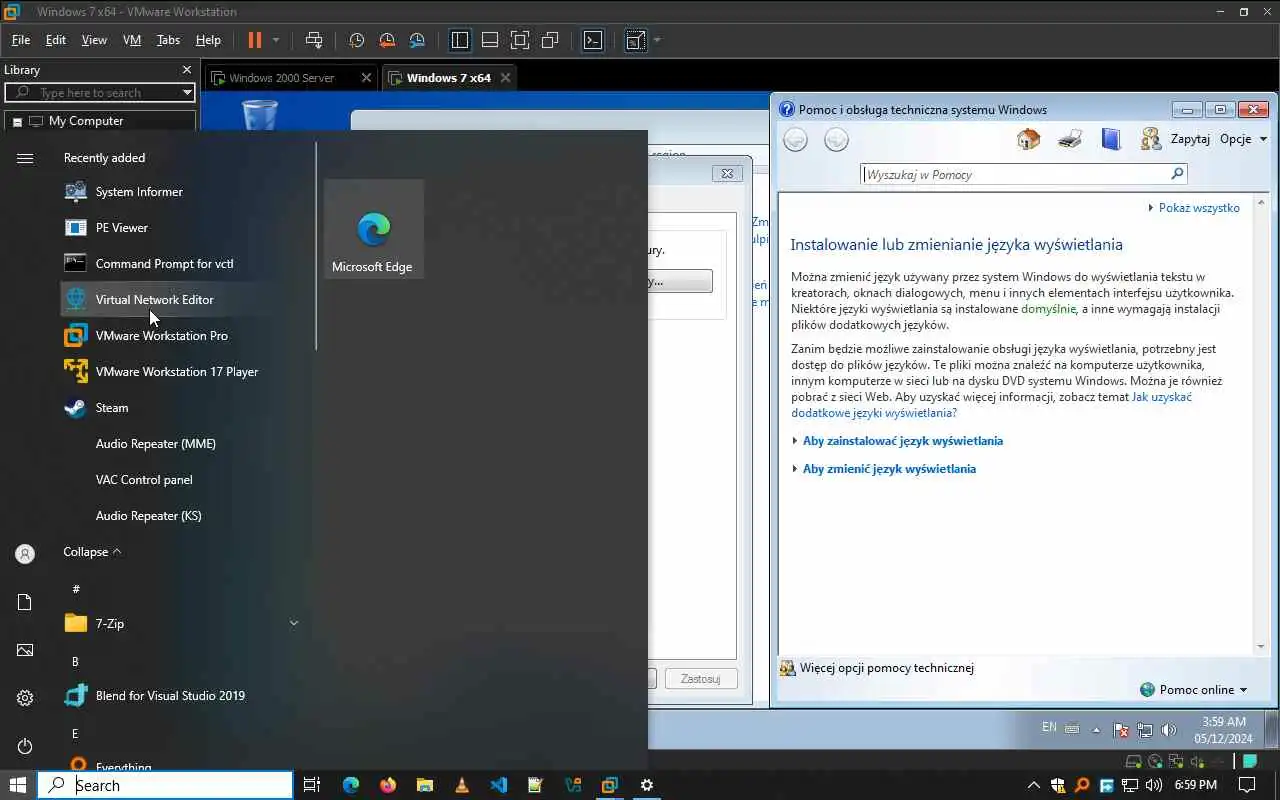Toggle the thumbnail bar view in VMware
The height and width of the screenshot is (800, 1280).
click(x=490, y=40)
